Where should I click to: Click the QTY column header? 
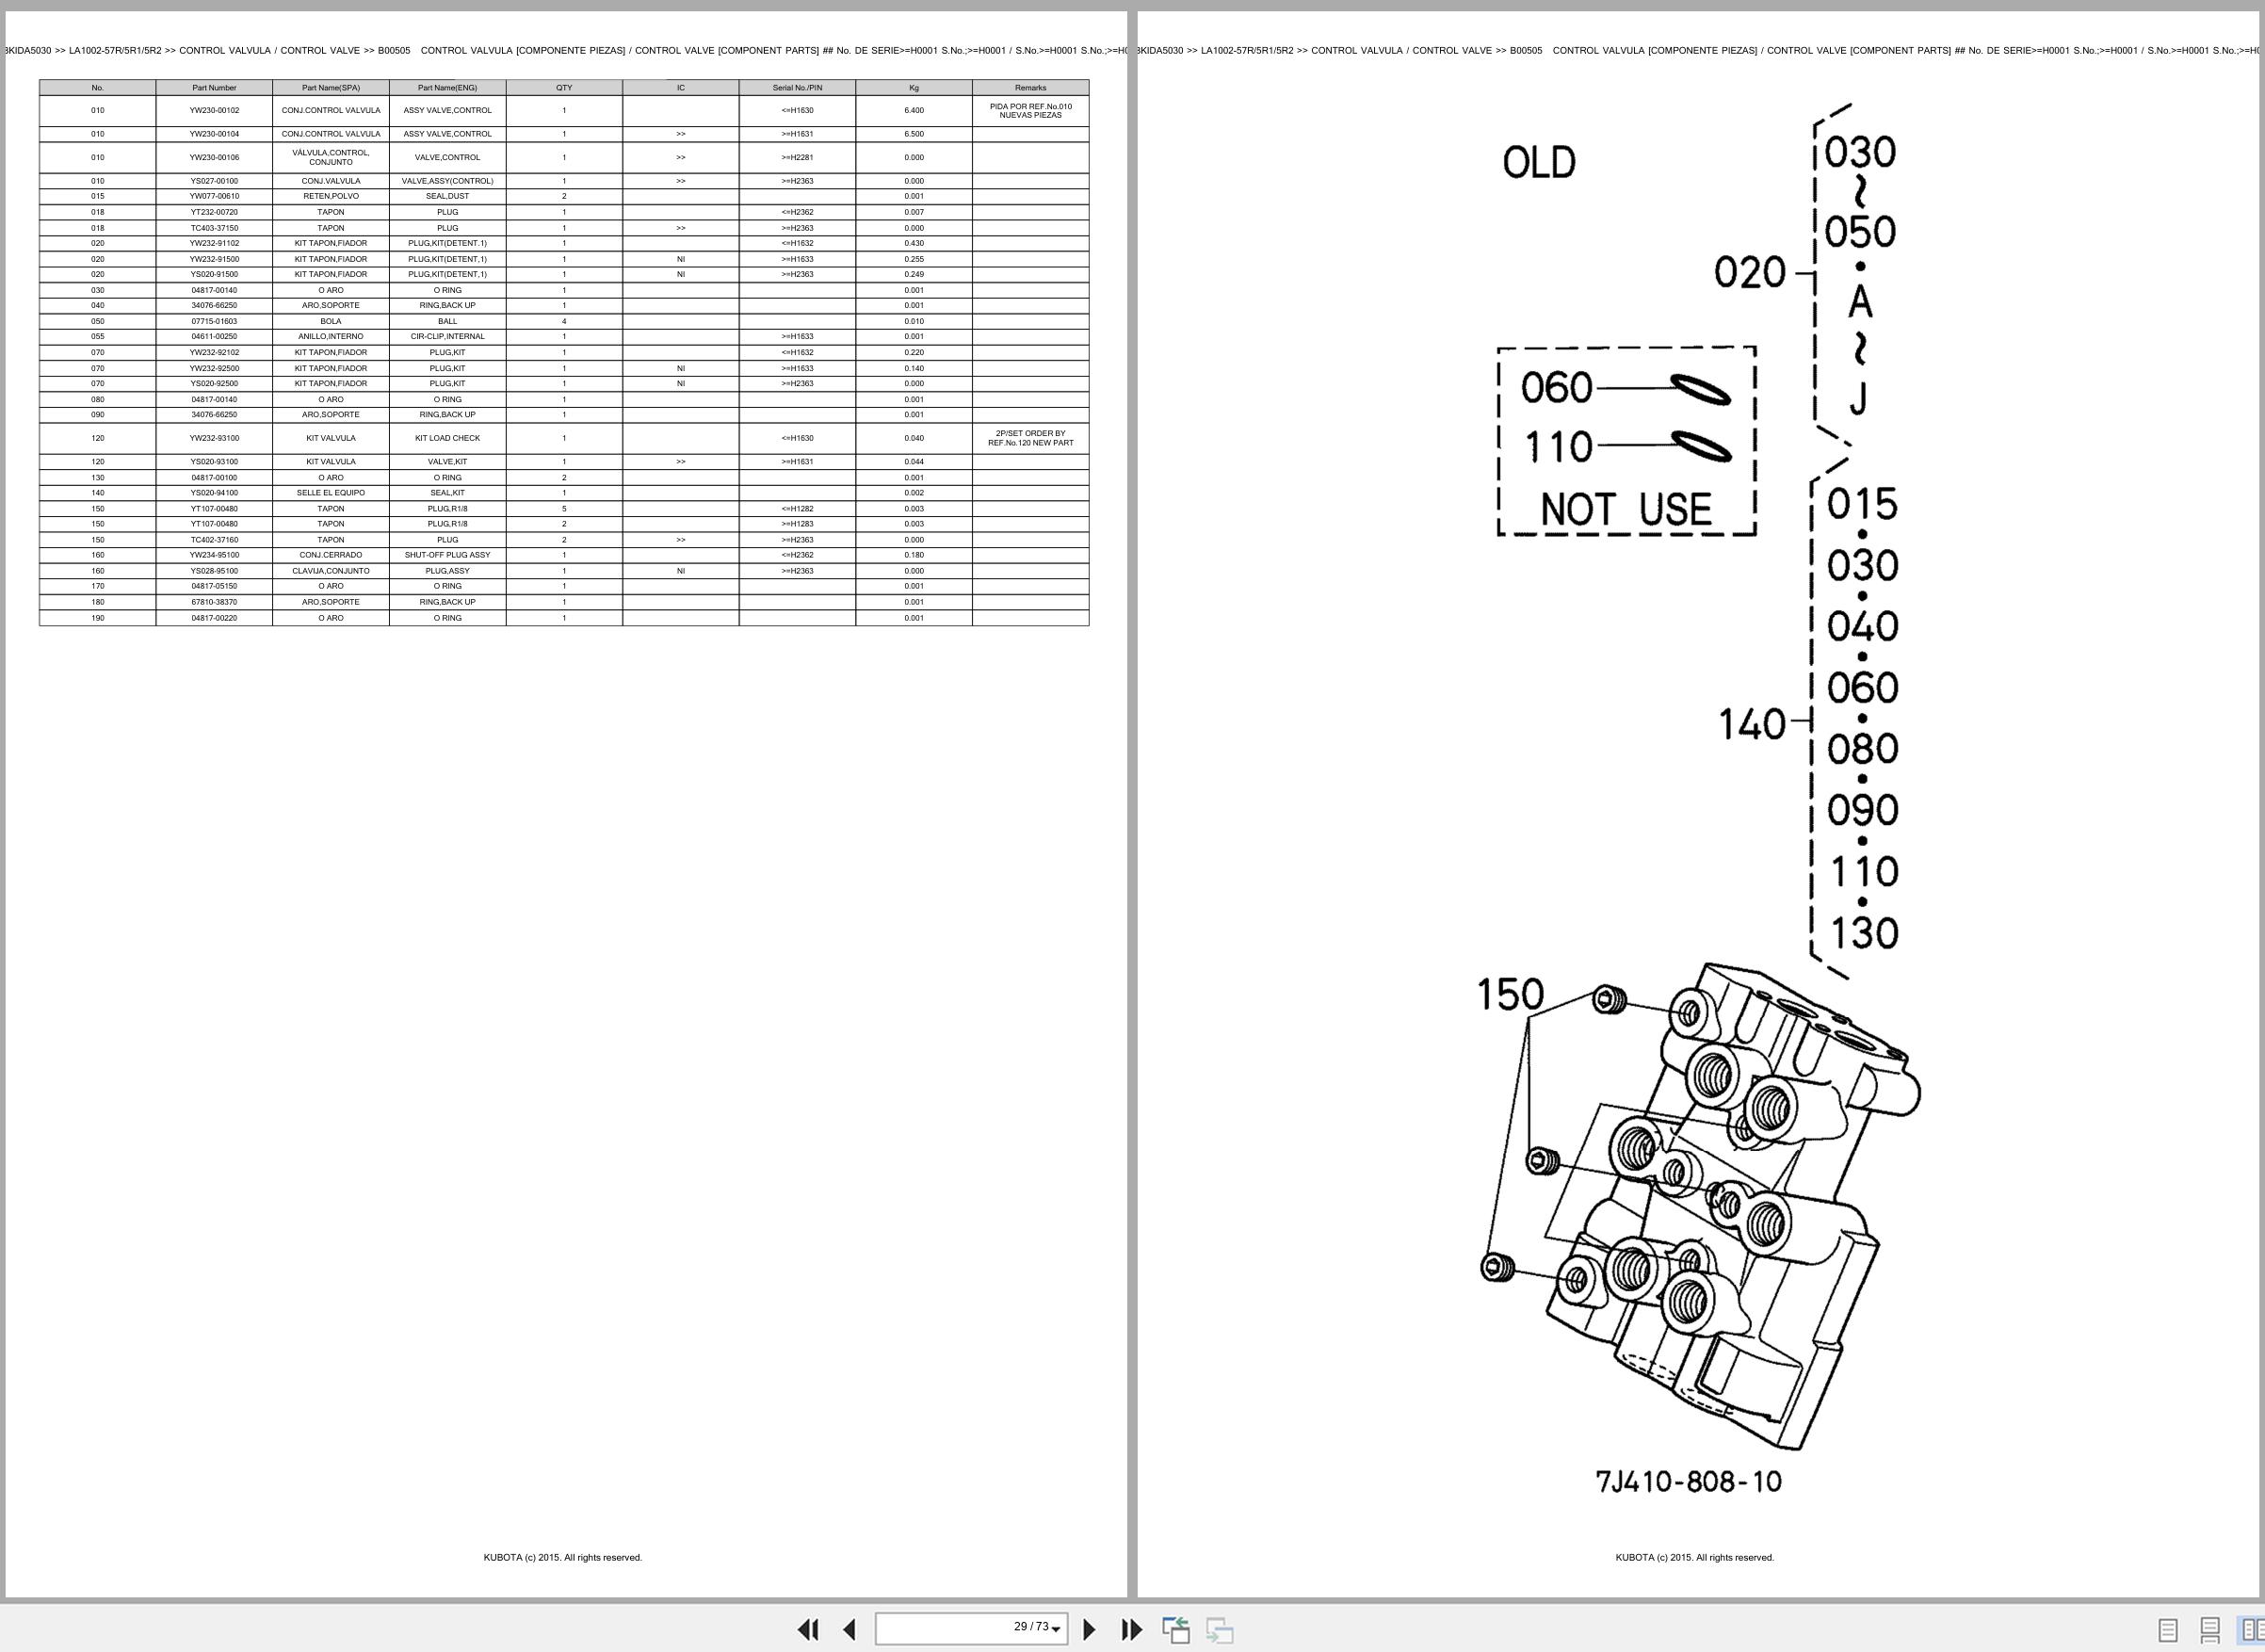coord(564,88)
